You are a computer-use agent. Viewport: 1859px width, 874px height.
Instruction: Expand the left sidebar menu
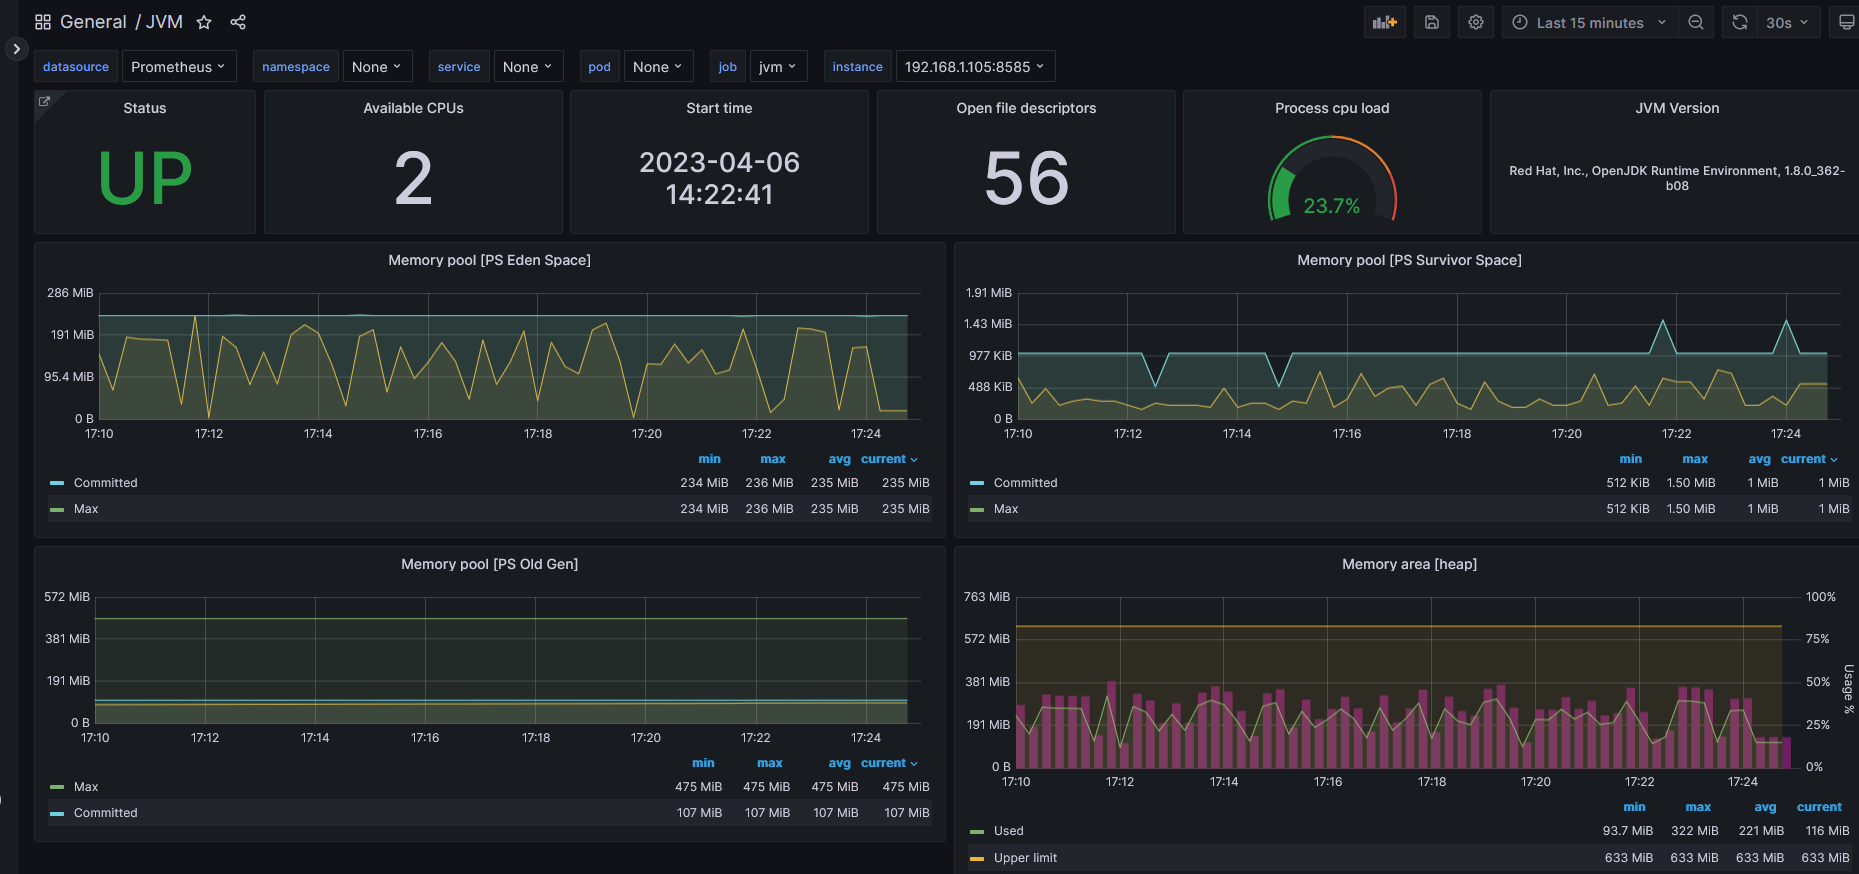point(16,49)
